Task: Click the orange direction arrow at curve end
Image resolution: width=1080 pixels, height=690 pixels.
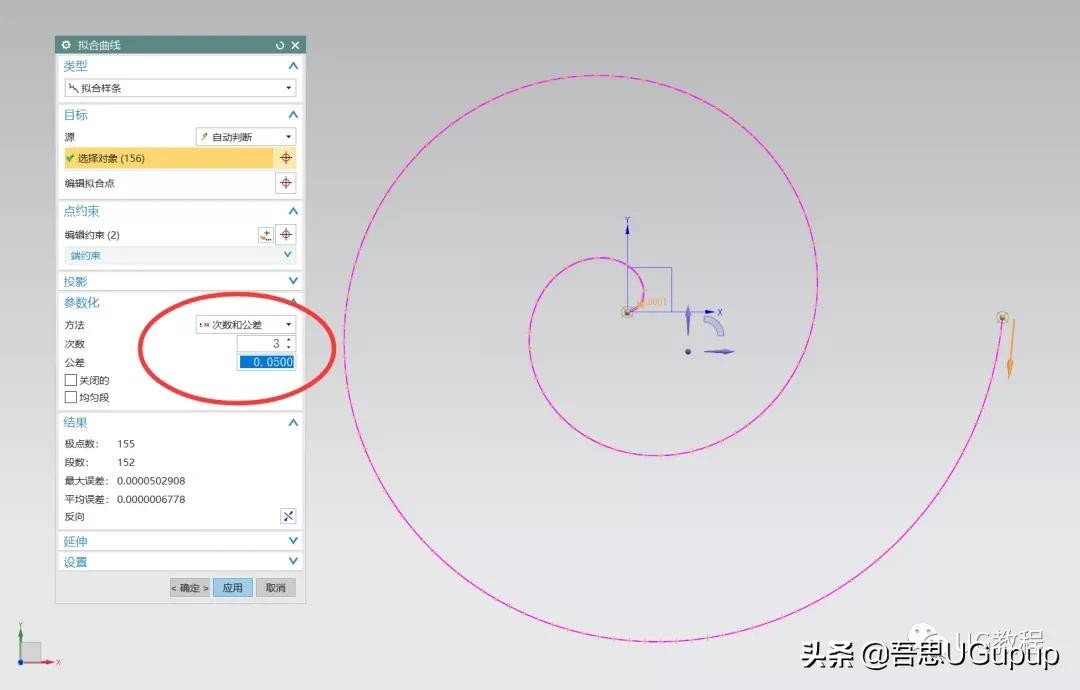Action: [1011, 350]
